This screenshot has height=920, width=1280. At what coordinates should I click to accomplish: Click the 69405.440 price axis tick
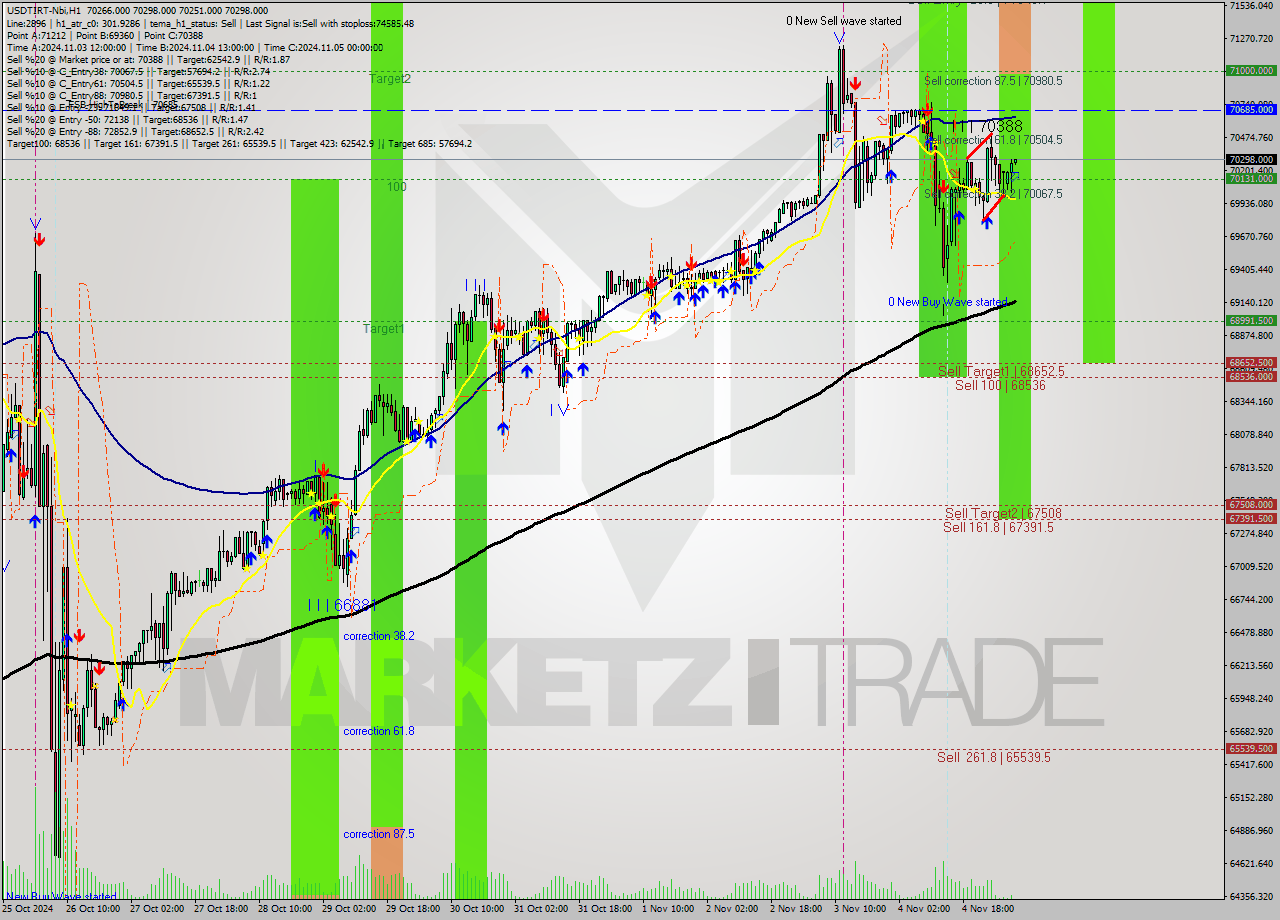[x=1251, y=269]
